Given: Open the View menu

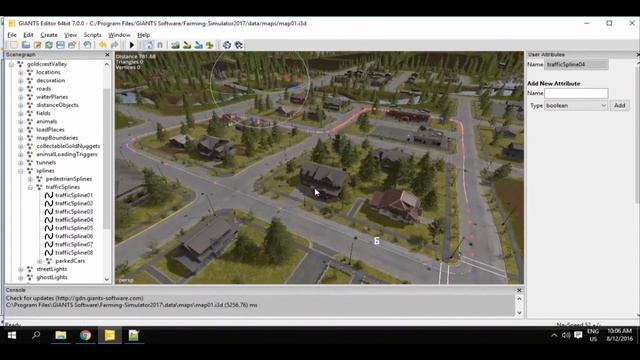Looking at the screenshot, I should click(x=71, y=35).
